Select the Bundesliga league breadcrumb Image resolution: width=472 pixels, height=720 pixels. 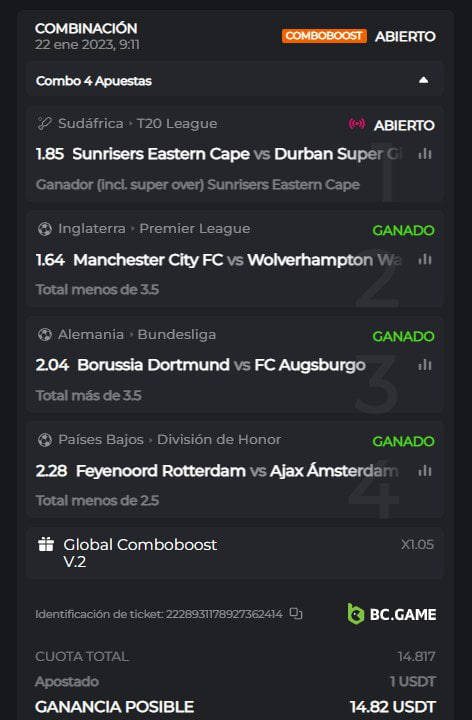(x=177, y=334)
